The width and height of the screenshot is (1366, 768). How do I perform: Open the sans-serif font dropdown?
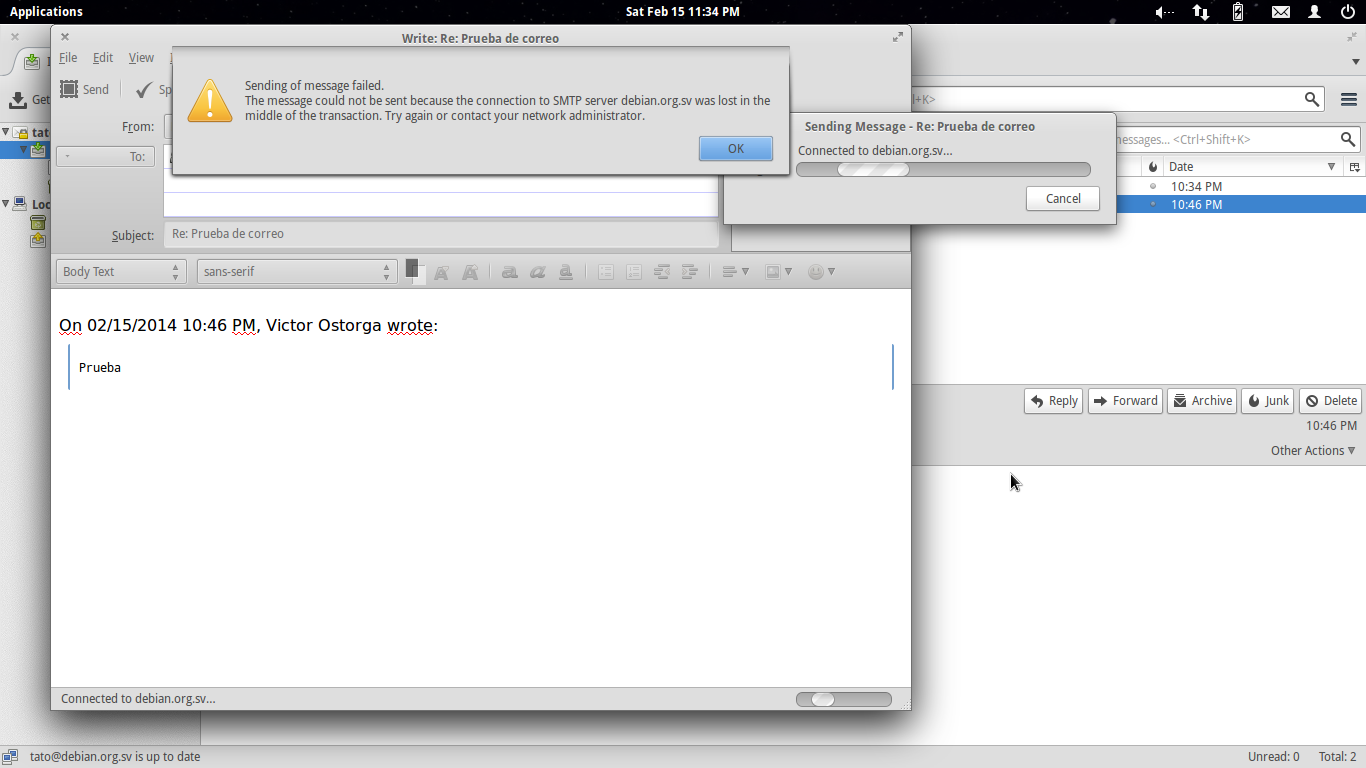297,272
